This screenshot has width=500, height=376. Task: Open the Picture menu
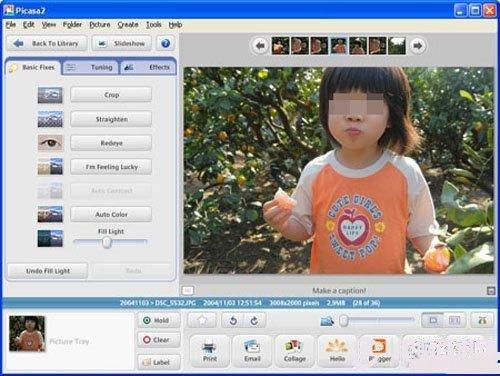click(100, 25)
